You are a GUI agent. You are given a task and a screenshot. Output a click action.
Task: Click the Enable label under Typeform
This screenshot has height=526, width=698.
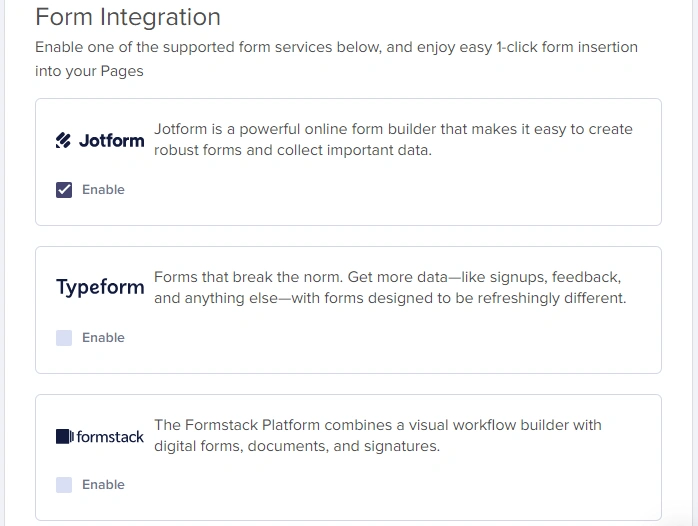point(103,338)
